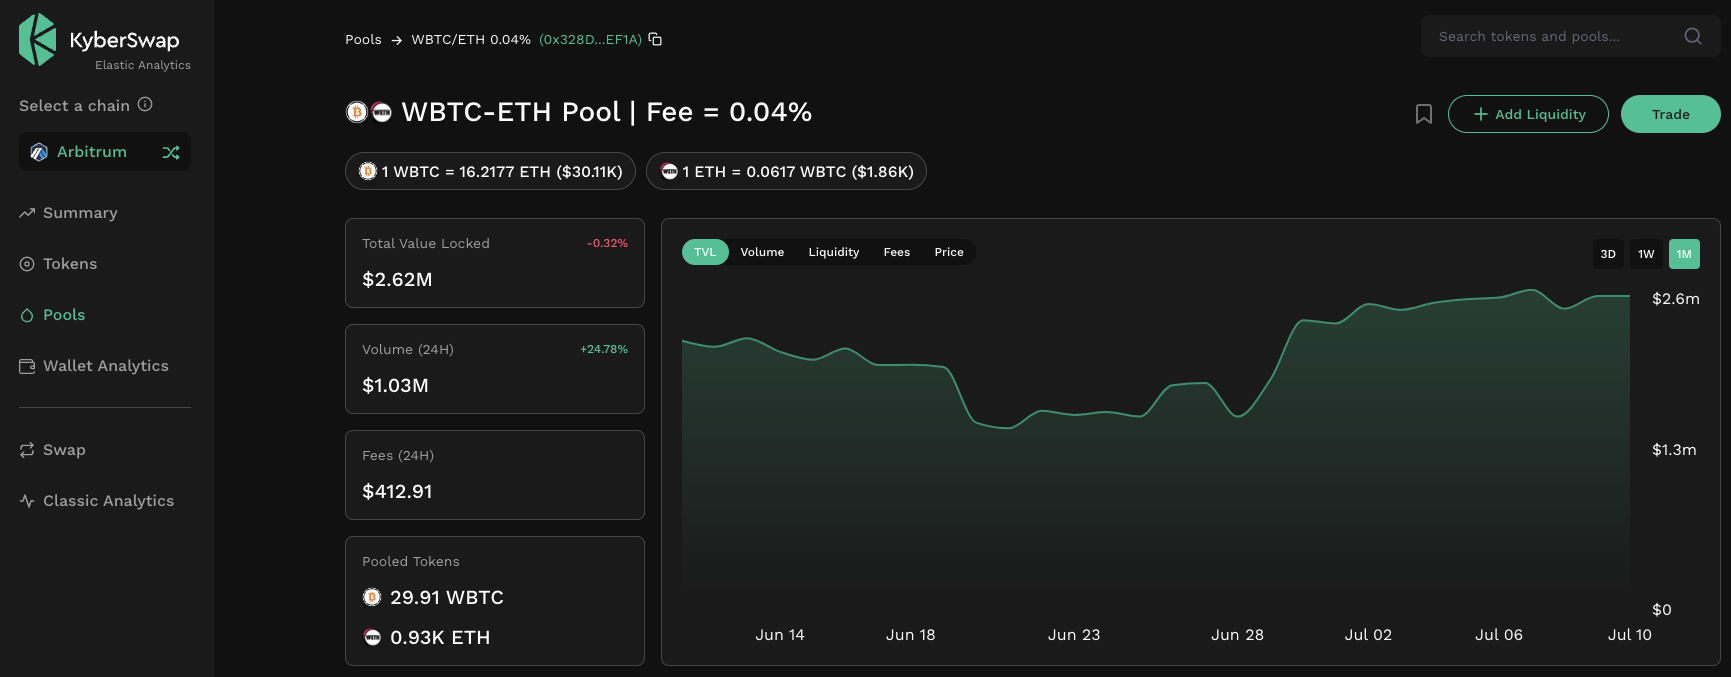This screenshot has height=677, width=1731.
Task: Copy the pool address icon
Action: (x=655, y=39)
